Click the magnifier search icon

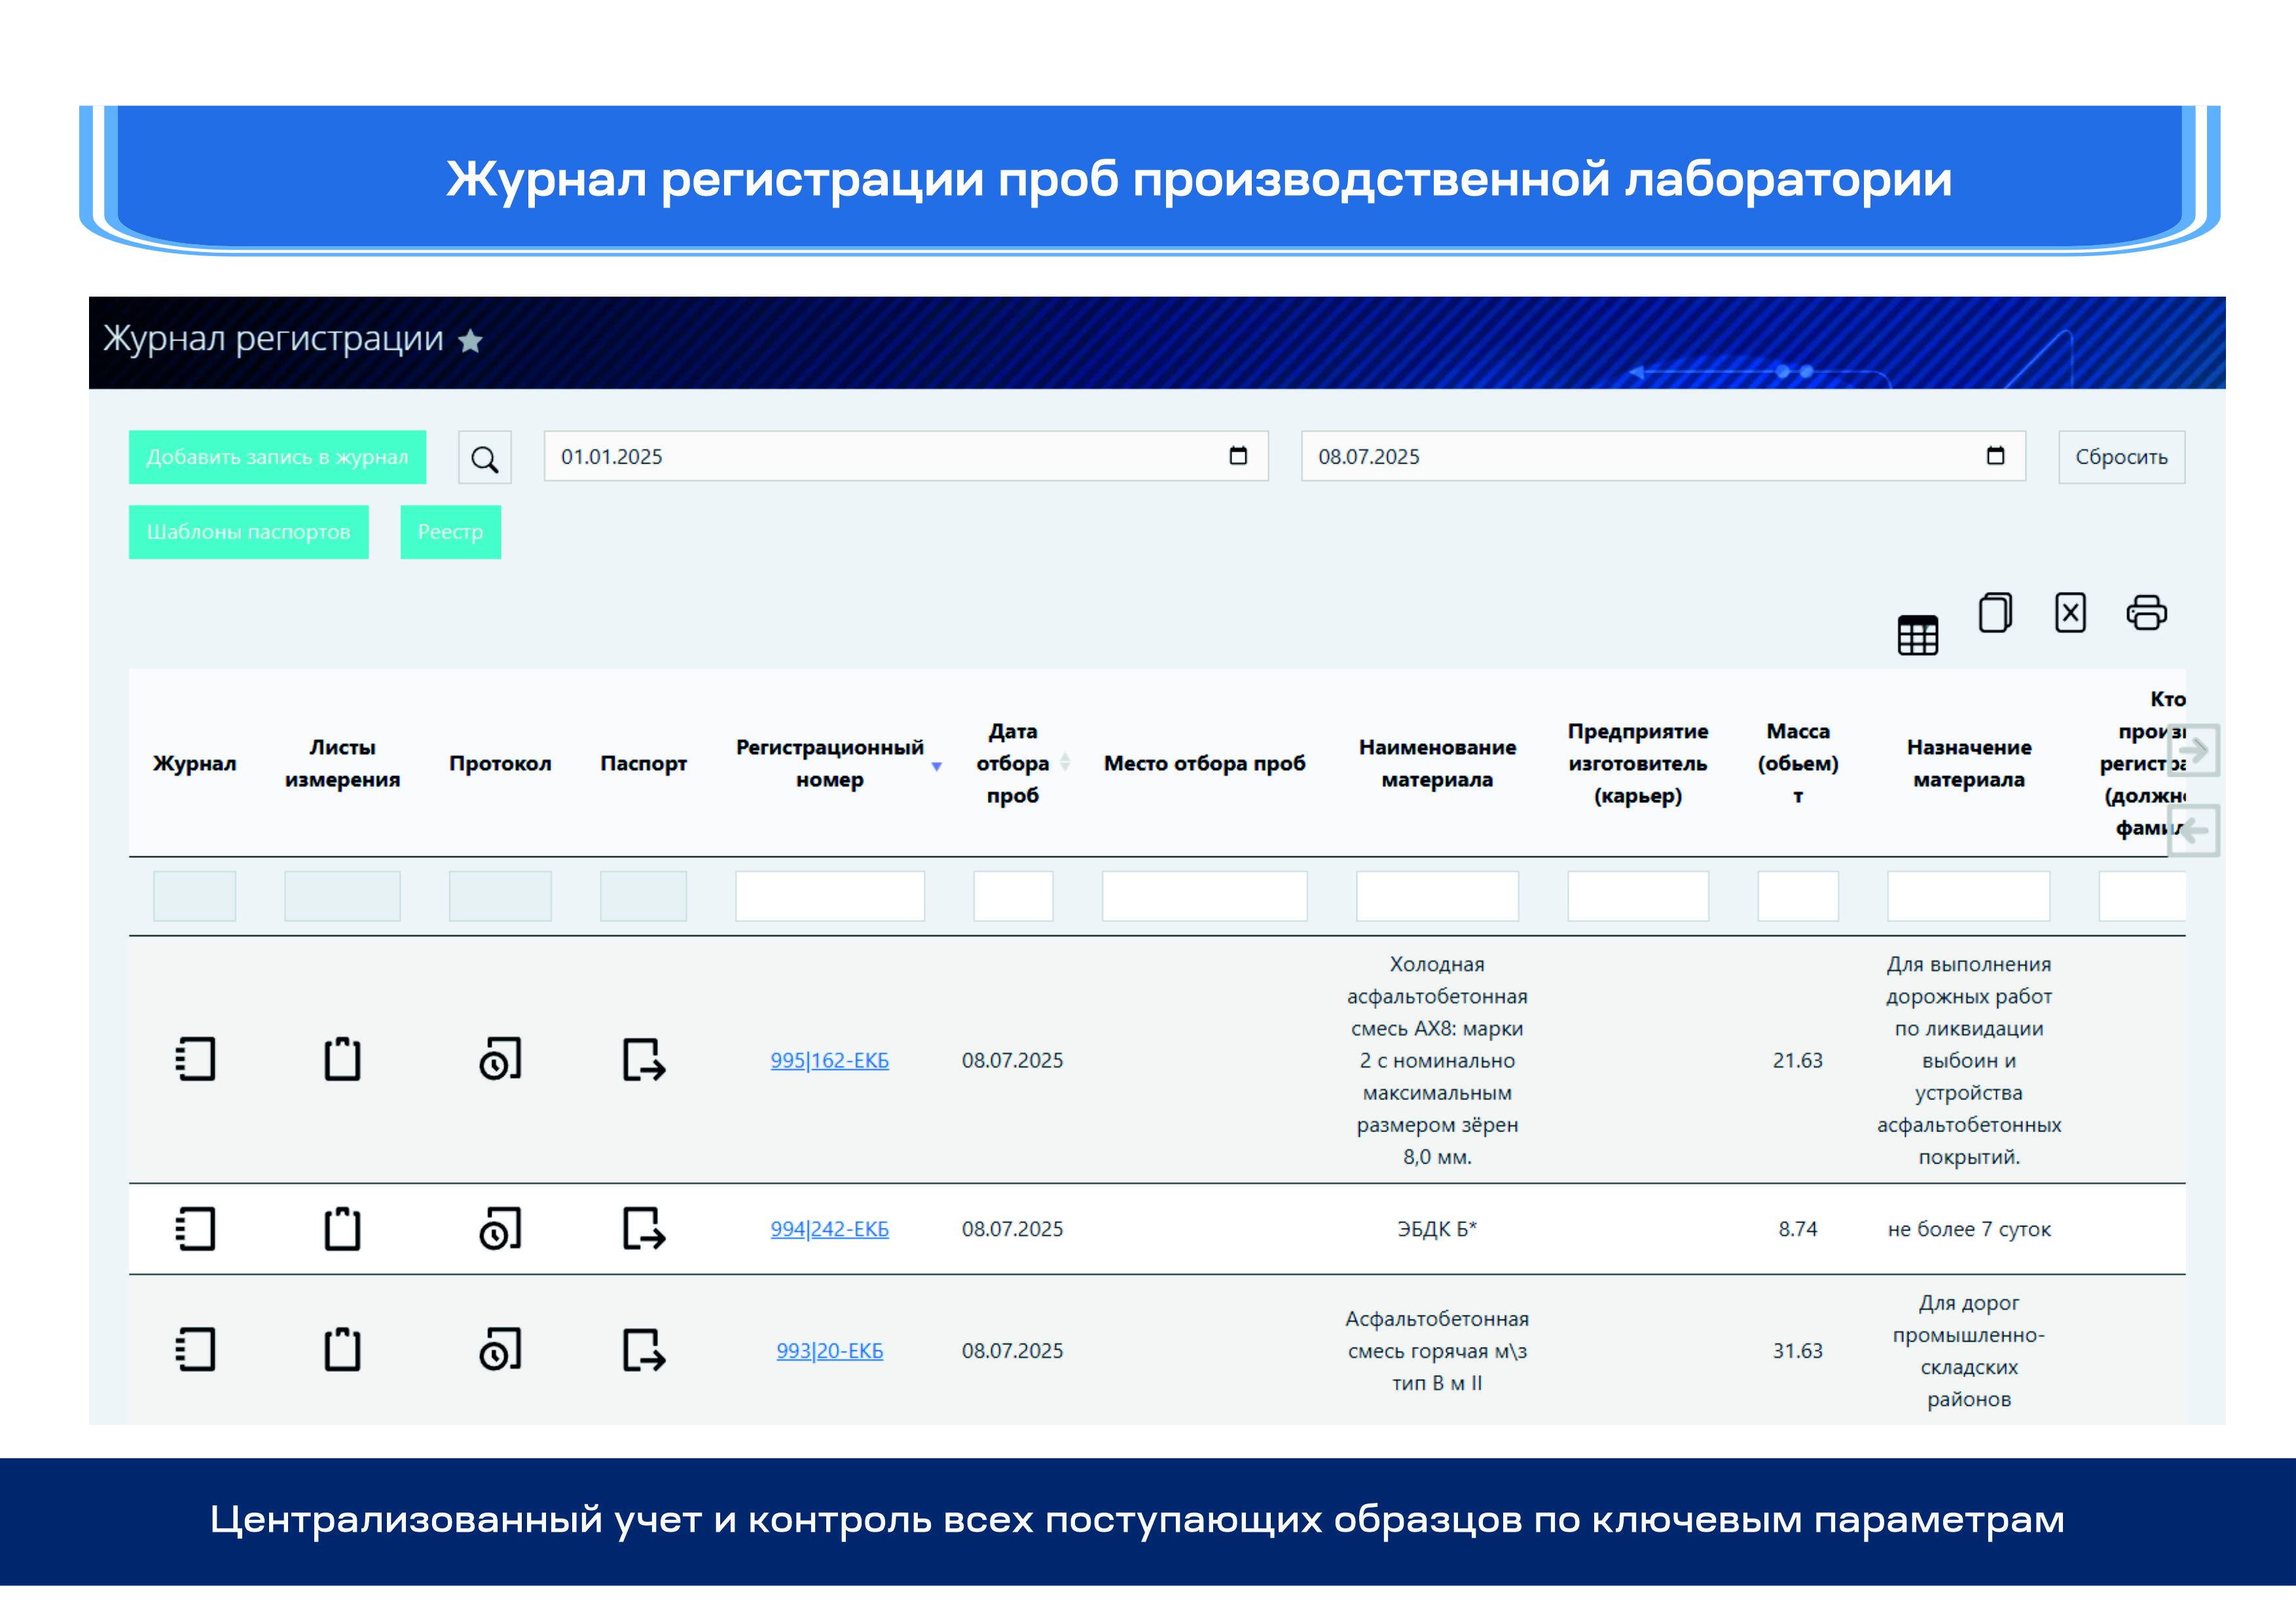pos(485,458)
